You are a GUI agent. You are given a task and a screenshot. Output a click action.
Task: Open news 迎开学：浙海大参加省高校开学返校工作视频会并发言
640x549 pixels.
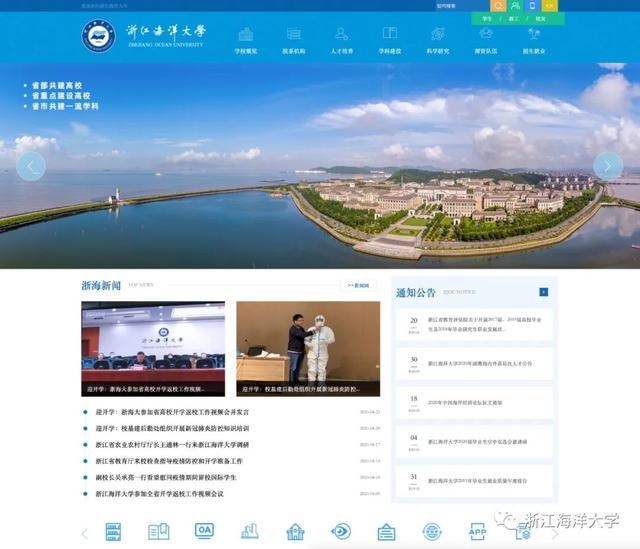(x=172, y=412)
